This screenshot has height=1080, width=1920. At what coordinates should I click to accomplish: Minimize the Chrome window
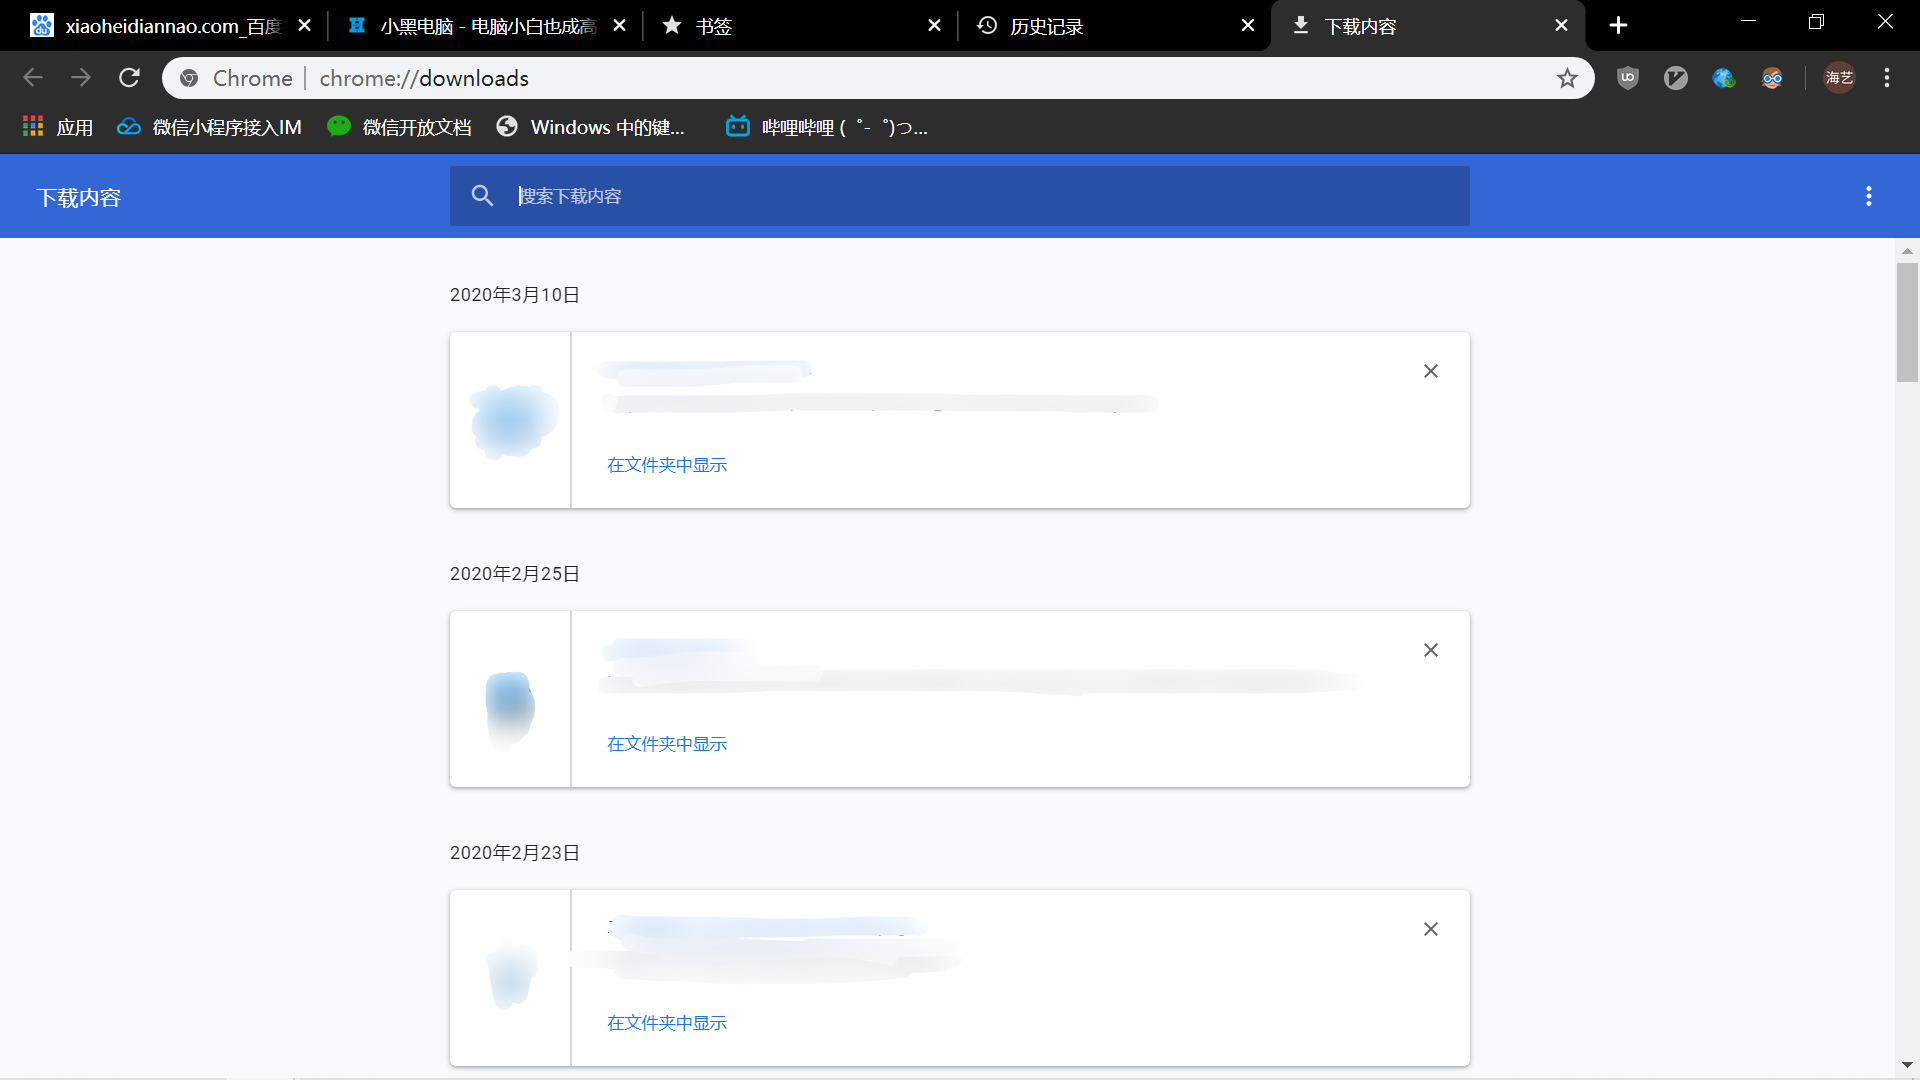pos(1748,21)
